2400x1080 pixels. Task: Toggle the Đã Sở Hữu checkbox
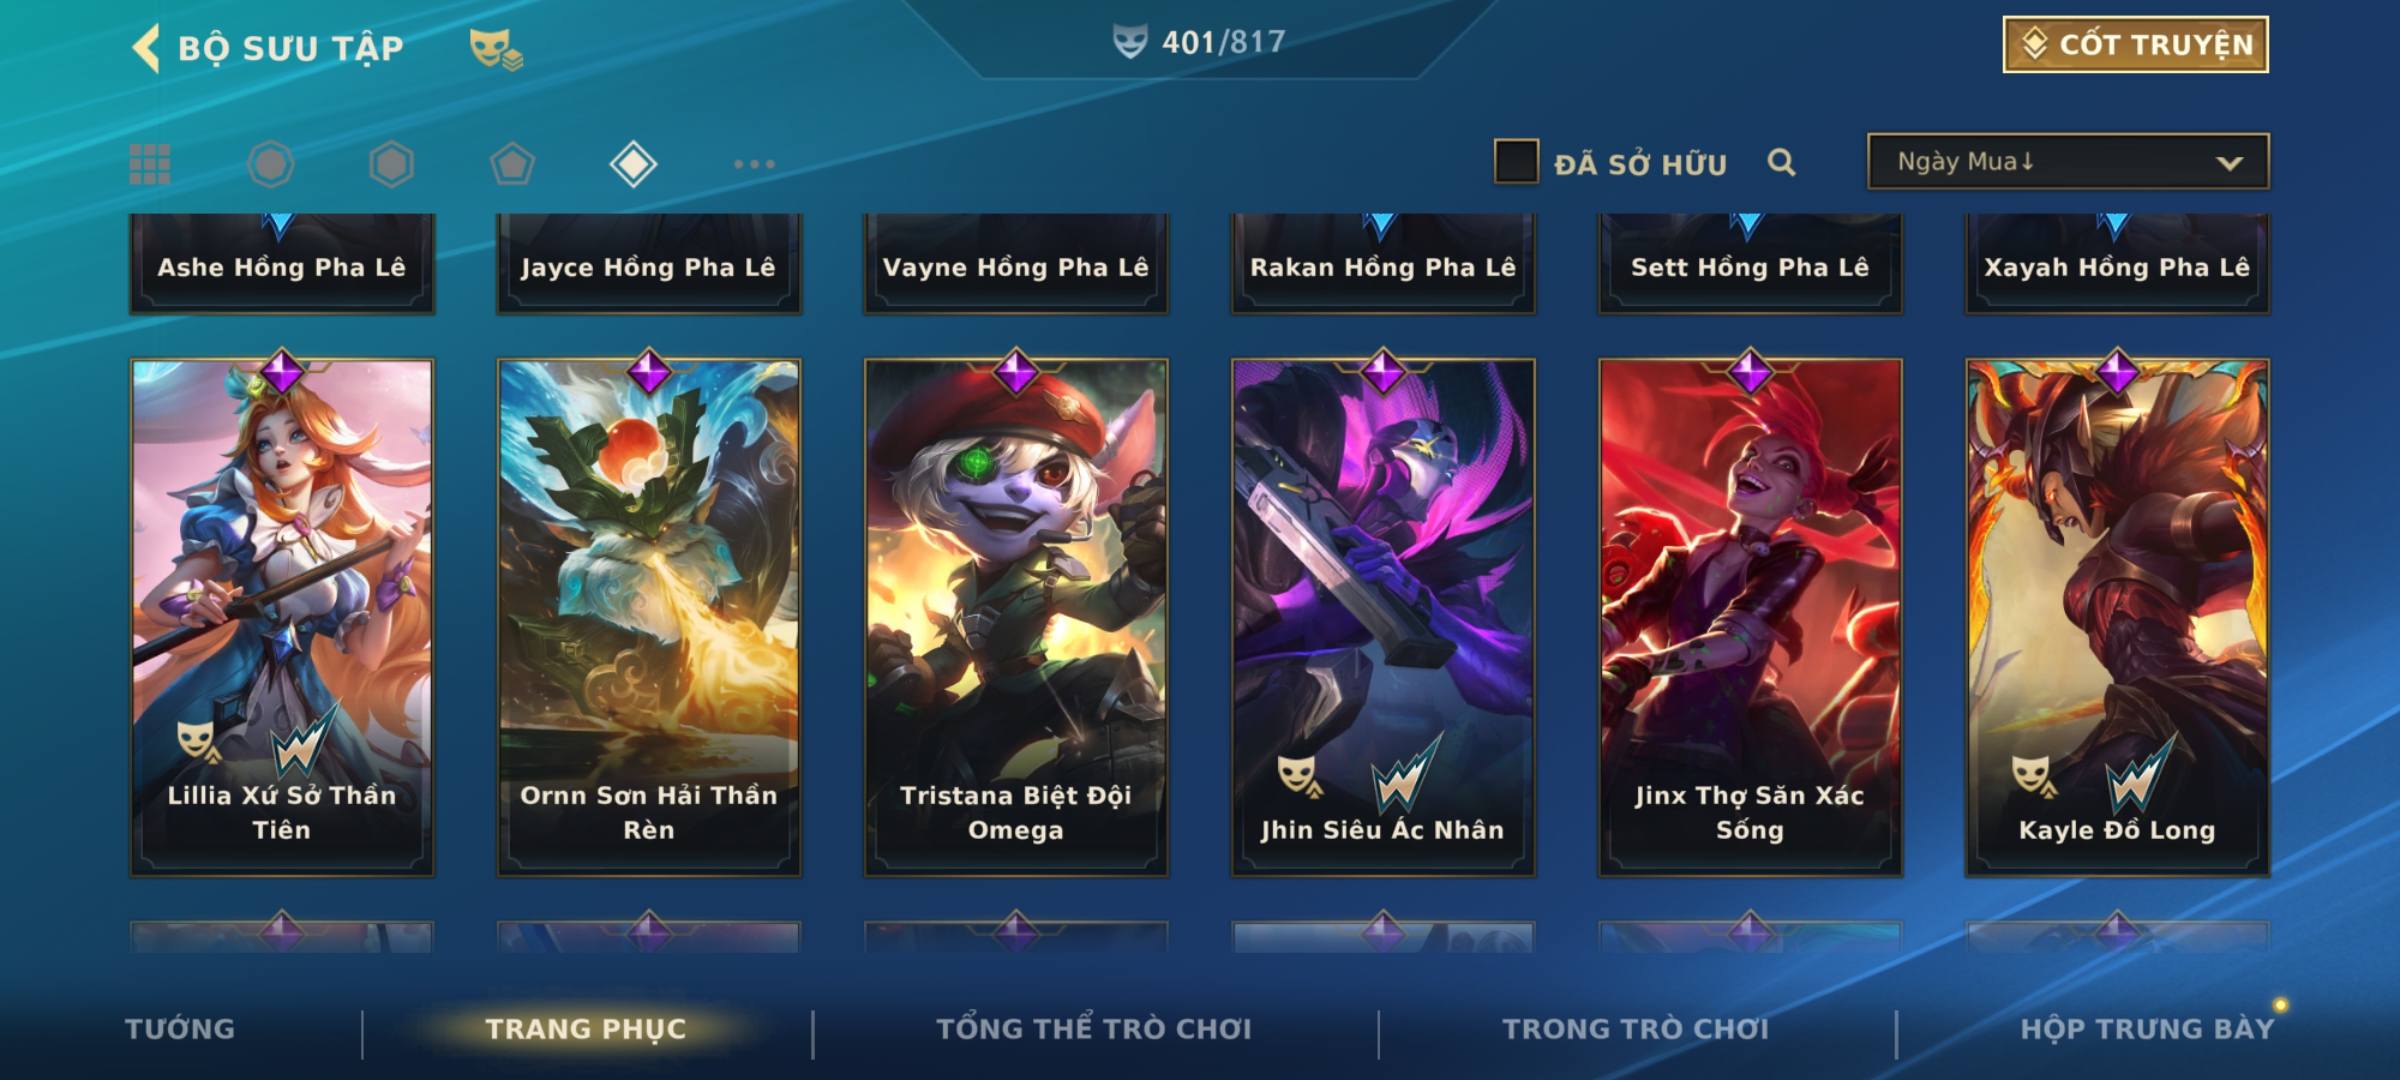tap(1516, 162)
